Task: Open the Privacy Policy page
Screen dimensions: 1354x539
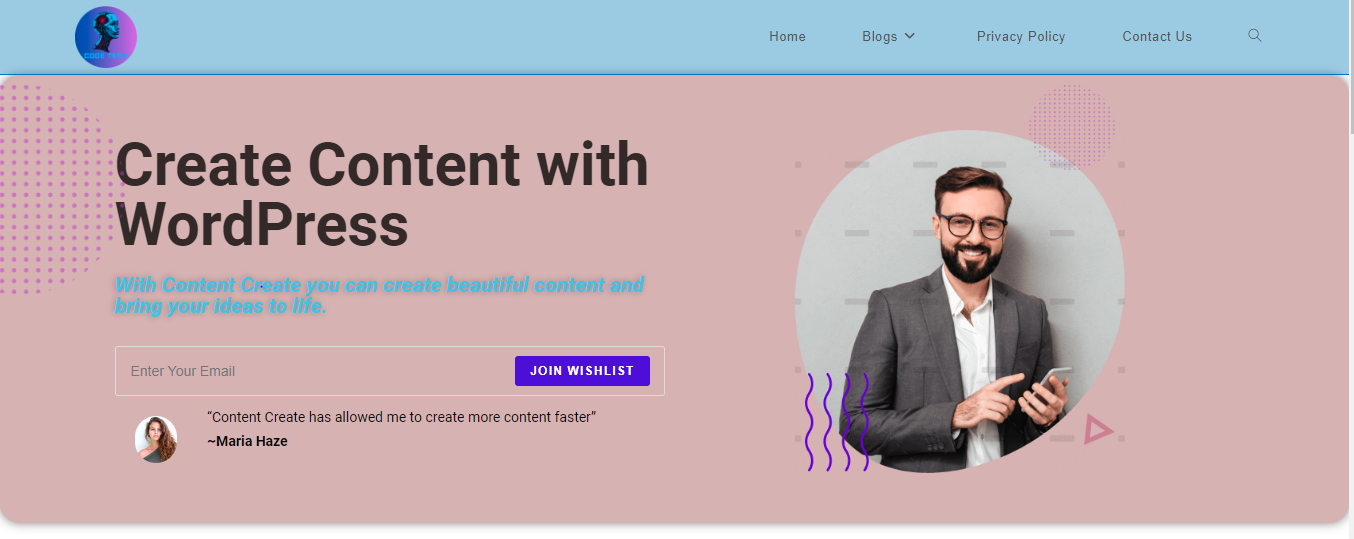Action: (1021, 36)
